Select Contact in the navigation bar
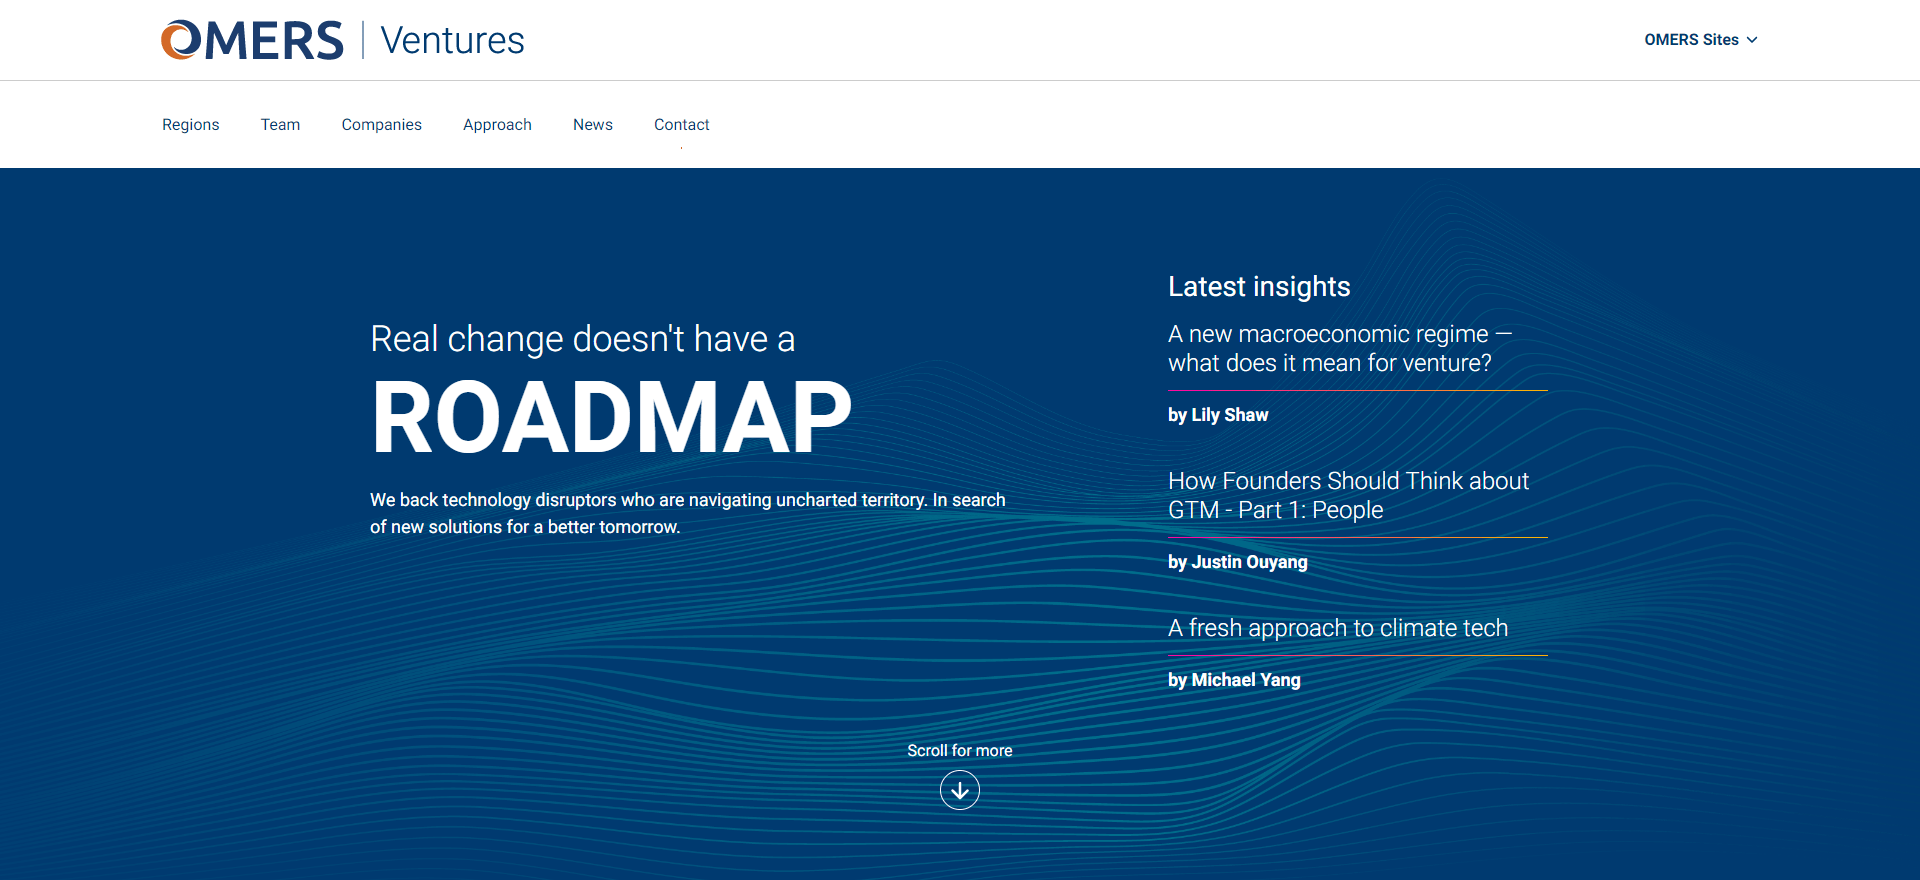The width and height of the screenshot is (1920, 880). click(682, 125)
